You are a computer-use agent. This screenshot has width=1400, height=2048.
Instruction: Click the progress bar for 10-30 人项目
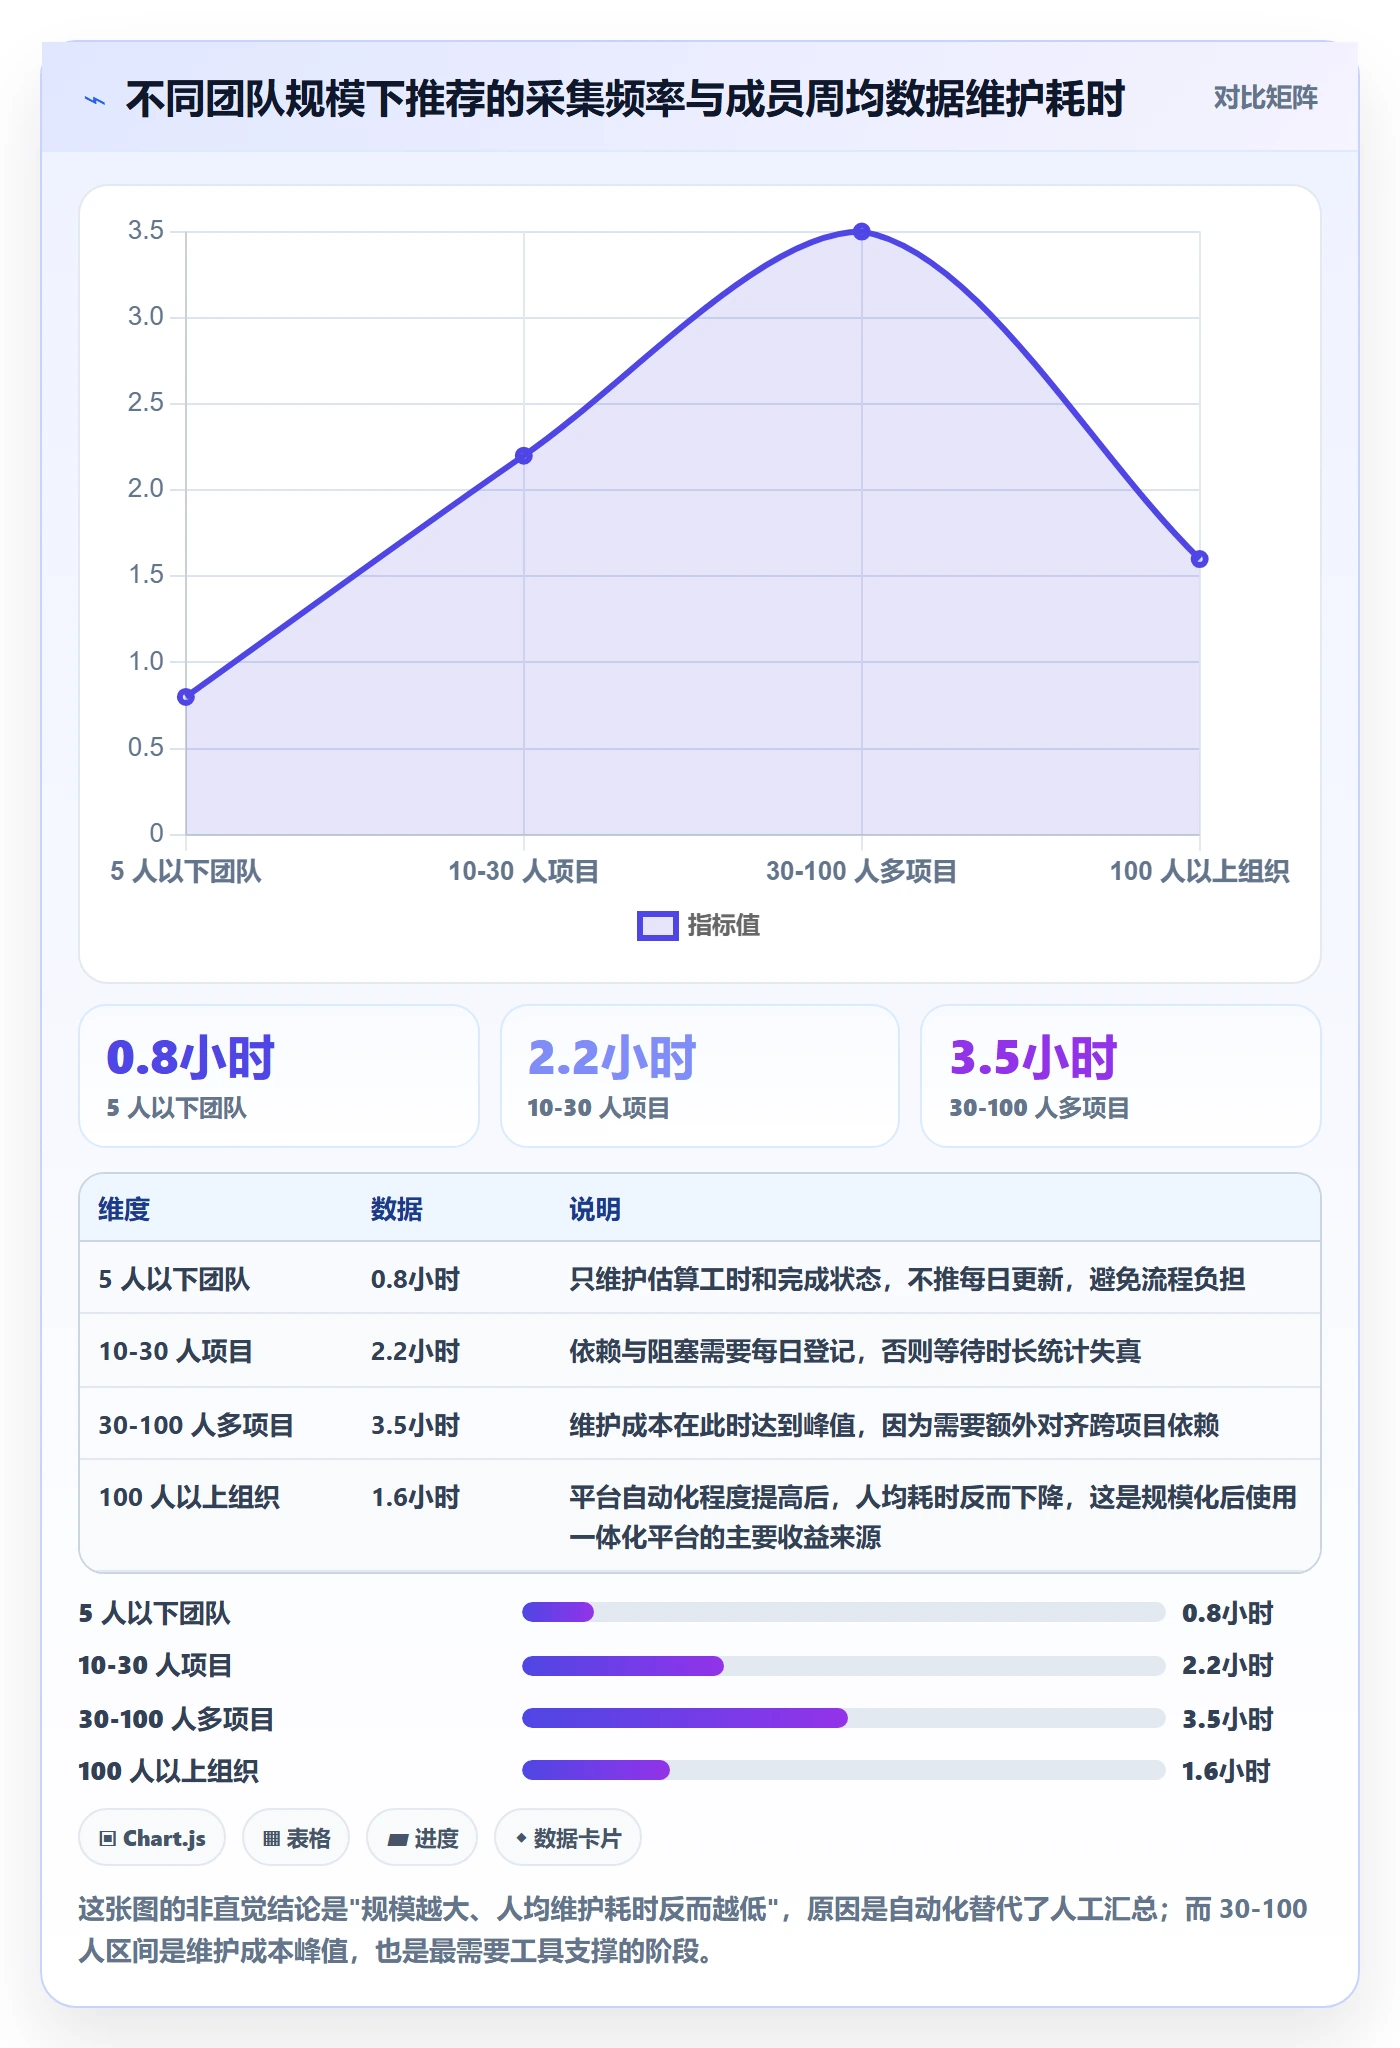(844, 1666)
